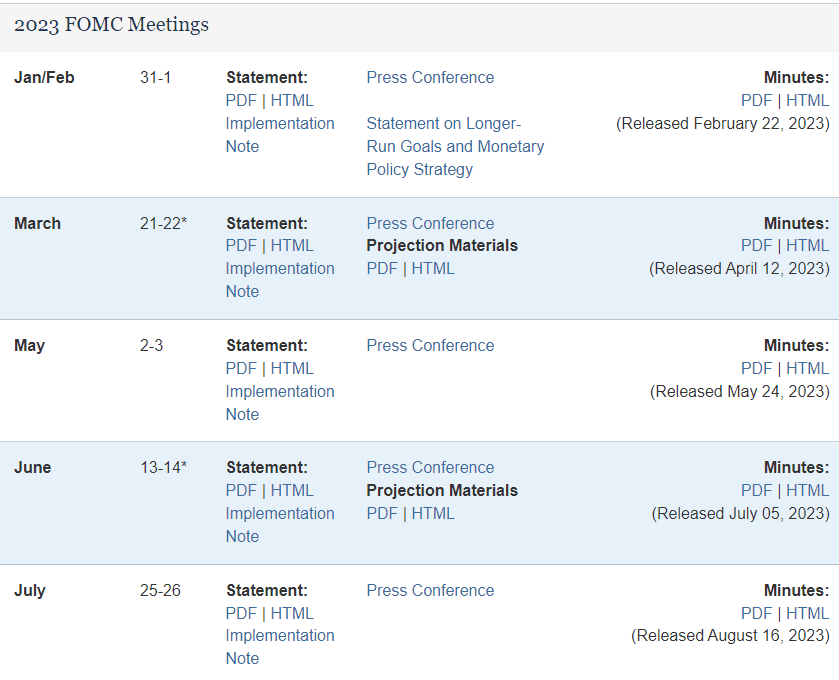
Task: Open July minutes HTML link
Action: click(x=807, y=614)
